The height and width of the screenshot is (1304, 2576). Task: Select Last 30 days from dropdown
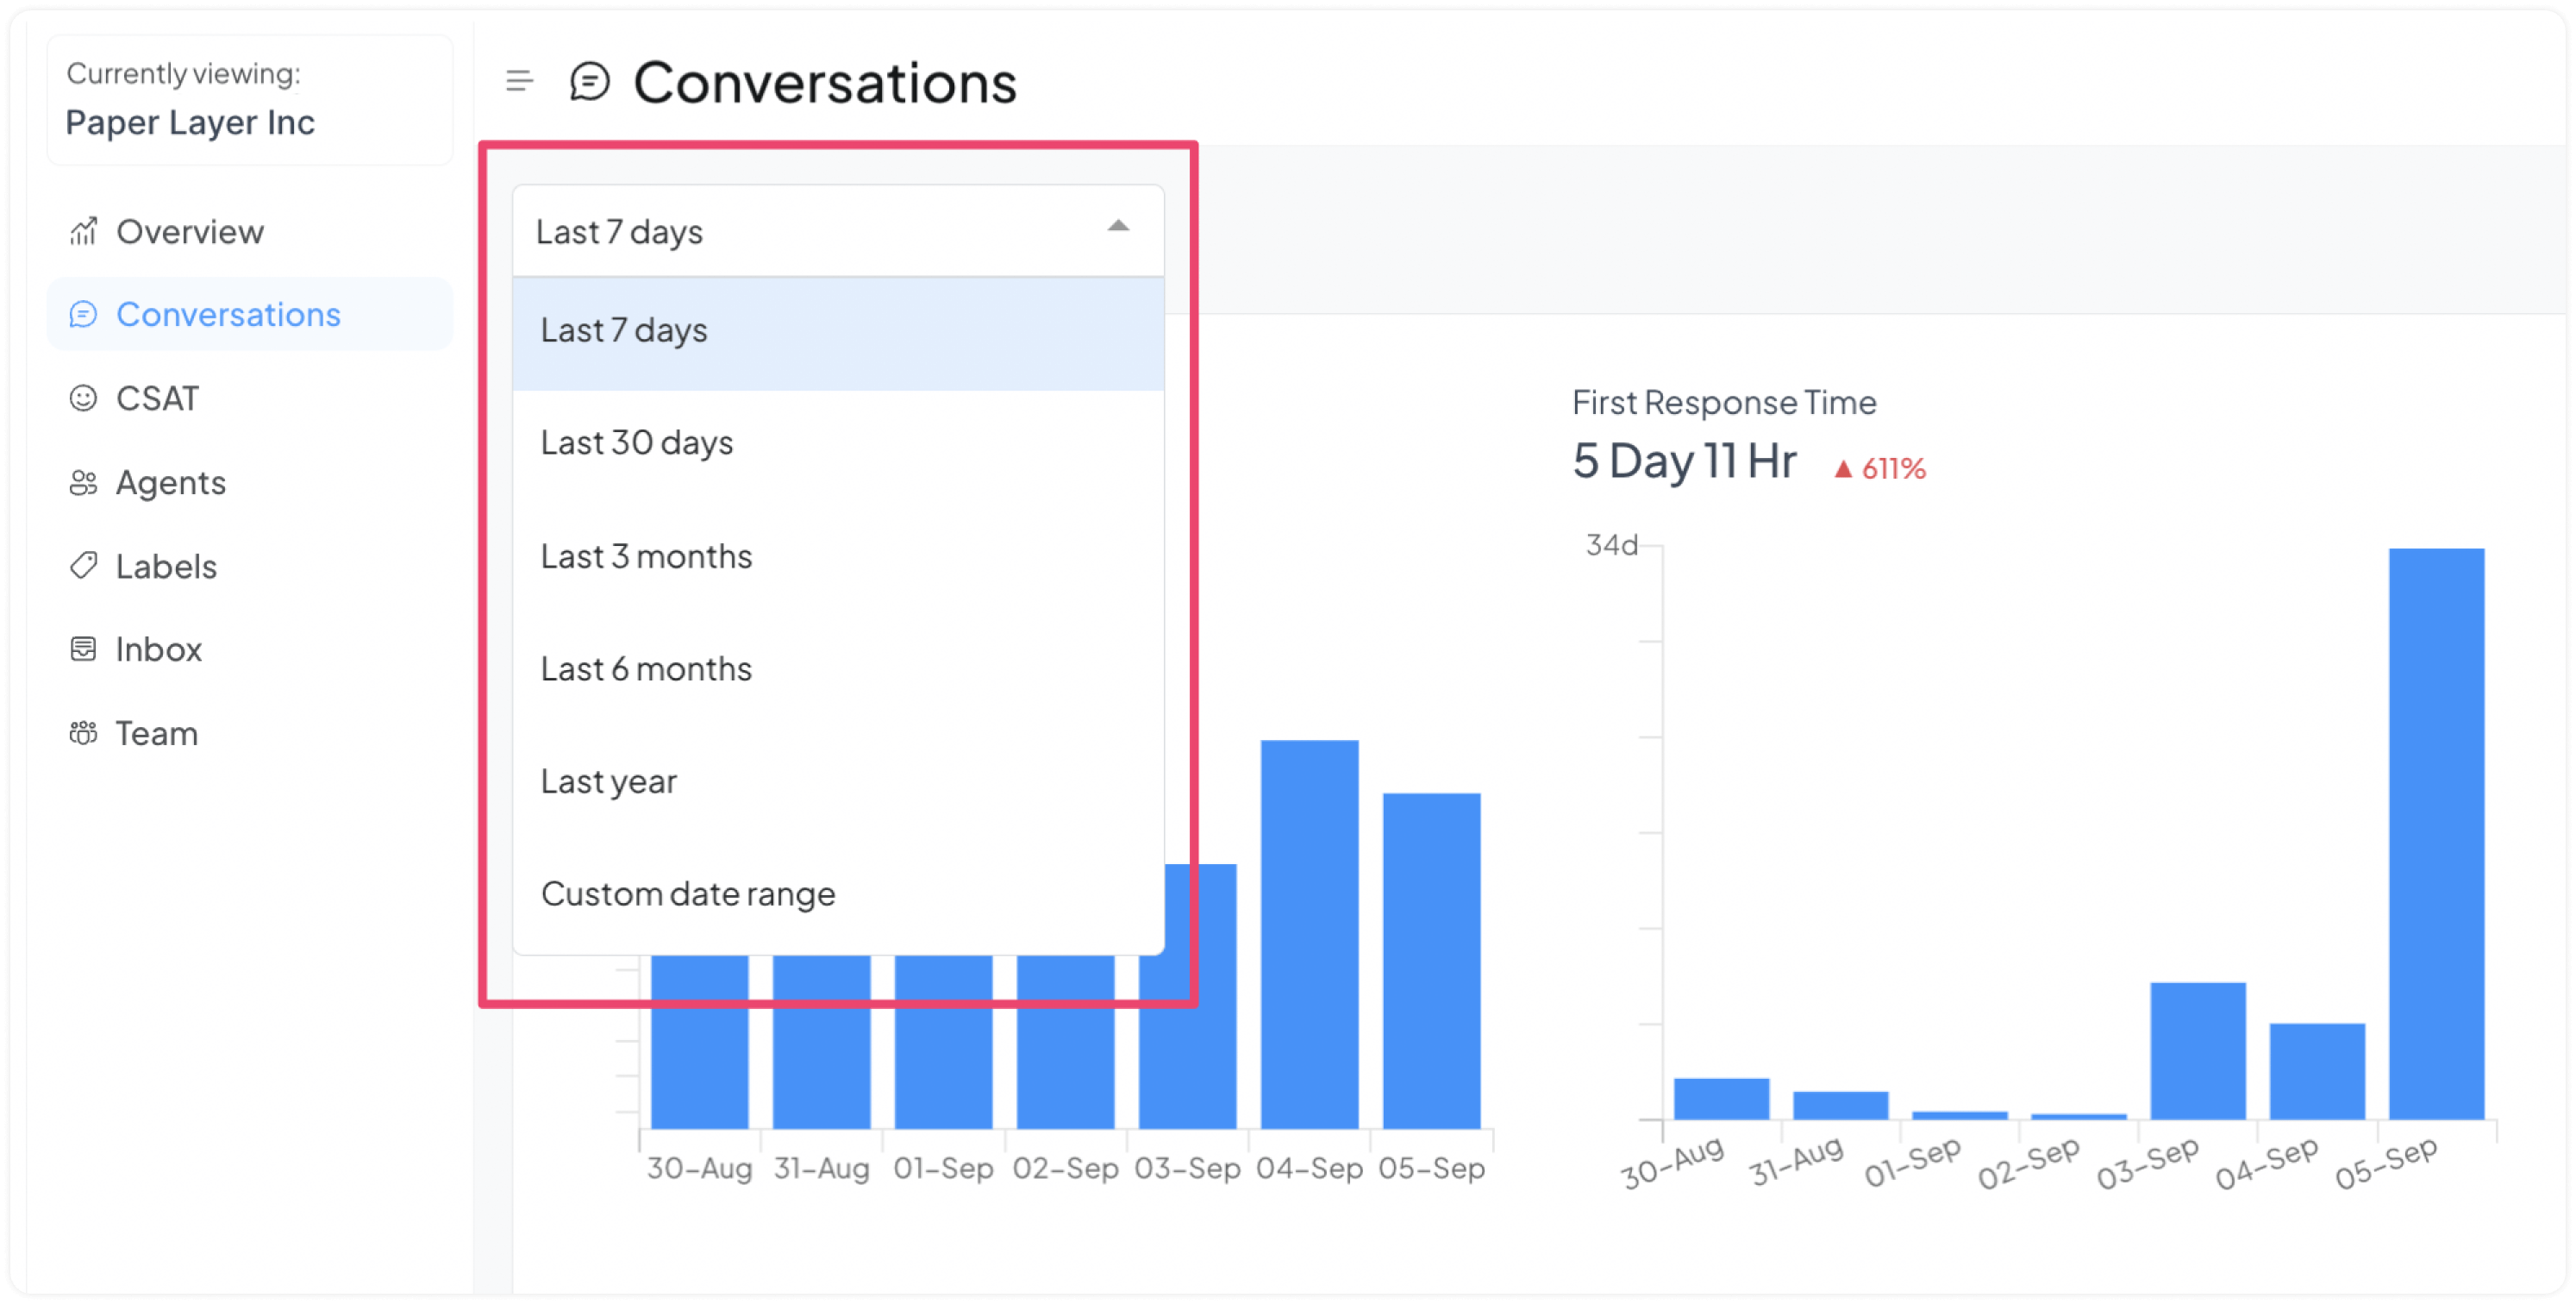tap(836, 442)
